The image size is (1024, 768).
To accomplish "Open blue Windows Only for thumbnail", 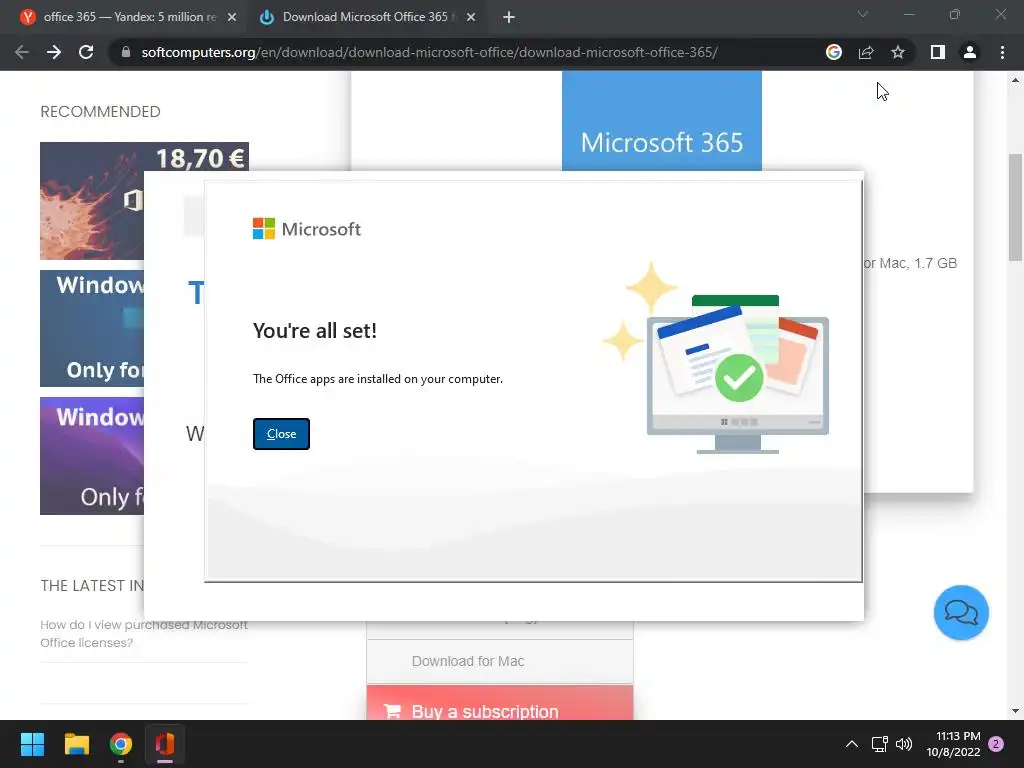I will pyautogui.click(x=92, y=328).
